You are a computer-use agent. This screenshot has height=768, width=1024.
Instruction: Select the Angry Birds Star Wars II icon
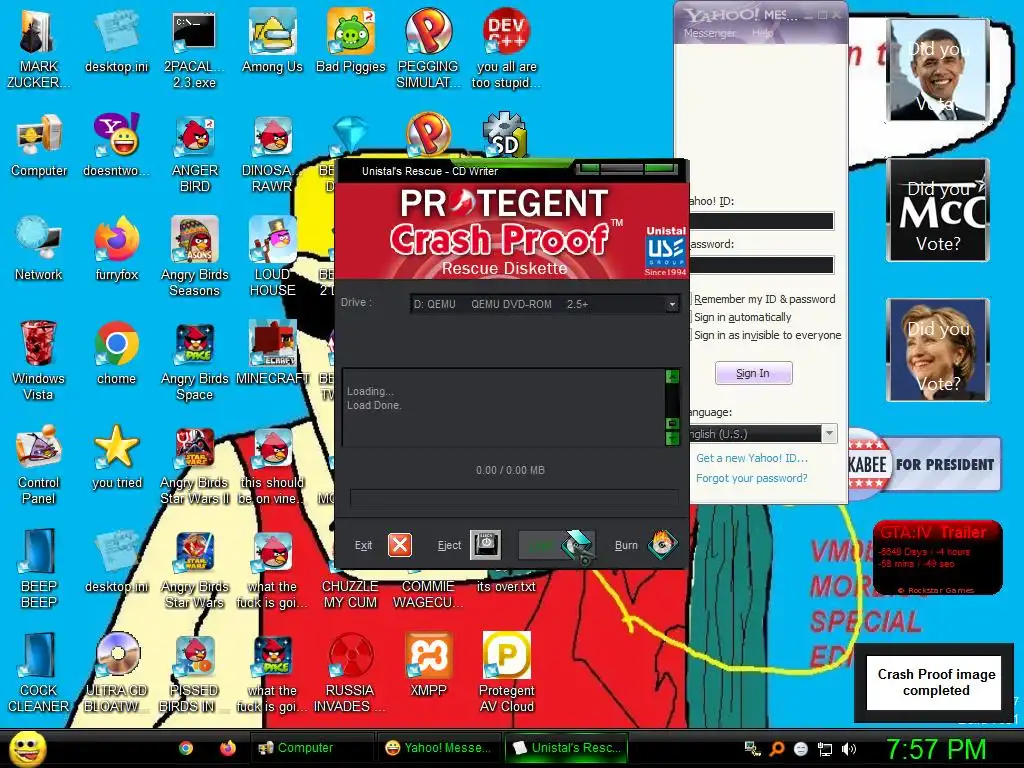(x=195, y=466)
